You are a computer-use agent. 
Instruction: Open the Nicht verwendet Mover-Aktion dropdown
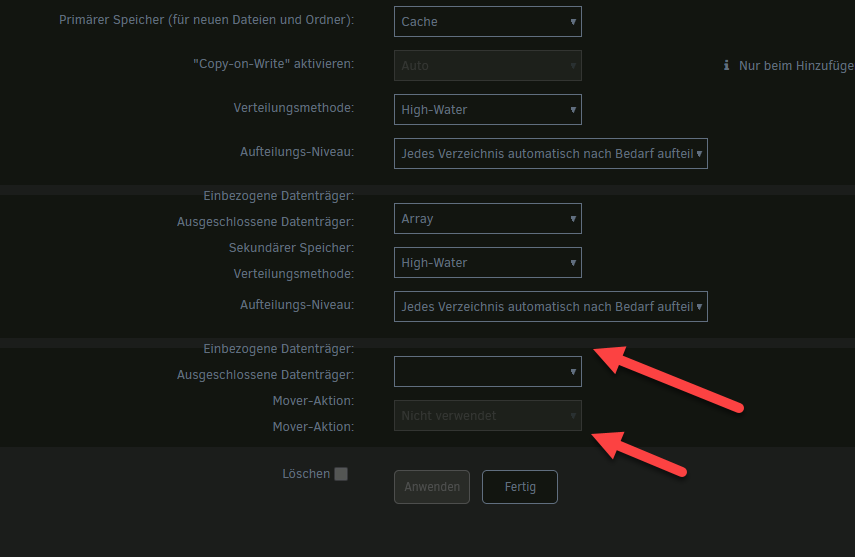487,416
